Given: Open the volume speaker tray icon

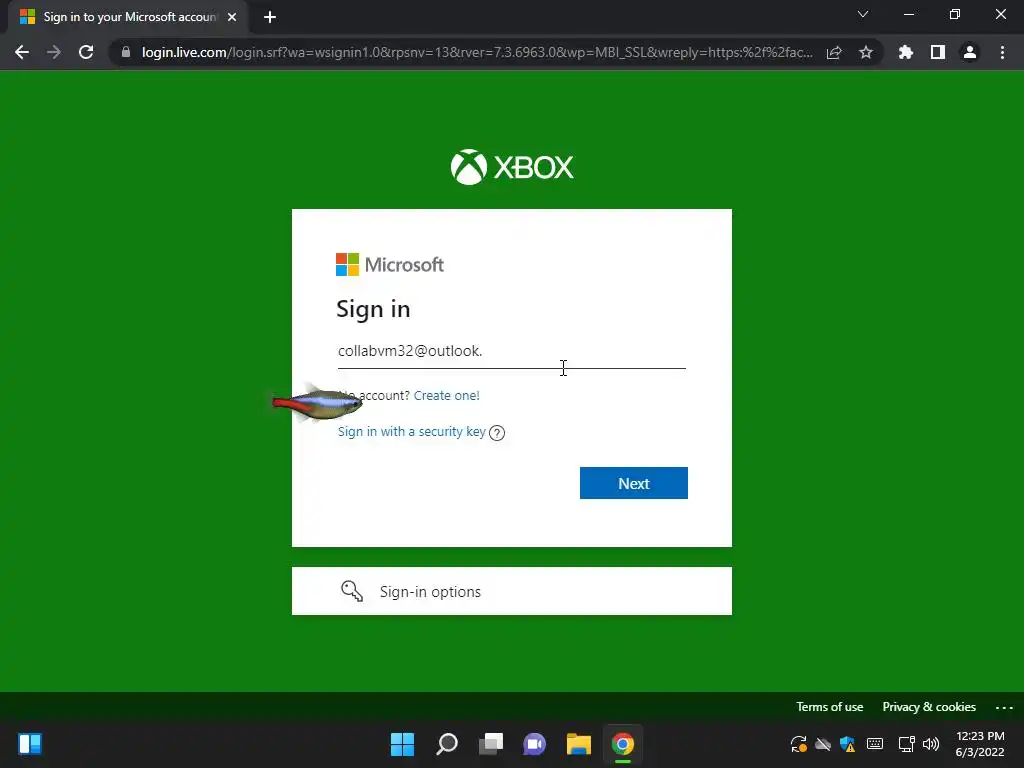Looking at the screenshot, I should (x=931, y=744).
